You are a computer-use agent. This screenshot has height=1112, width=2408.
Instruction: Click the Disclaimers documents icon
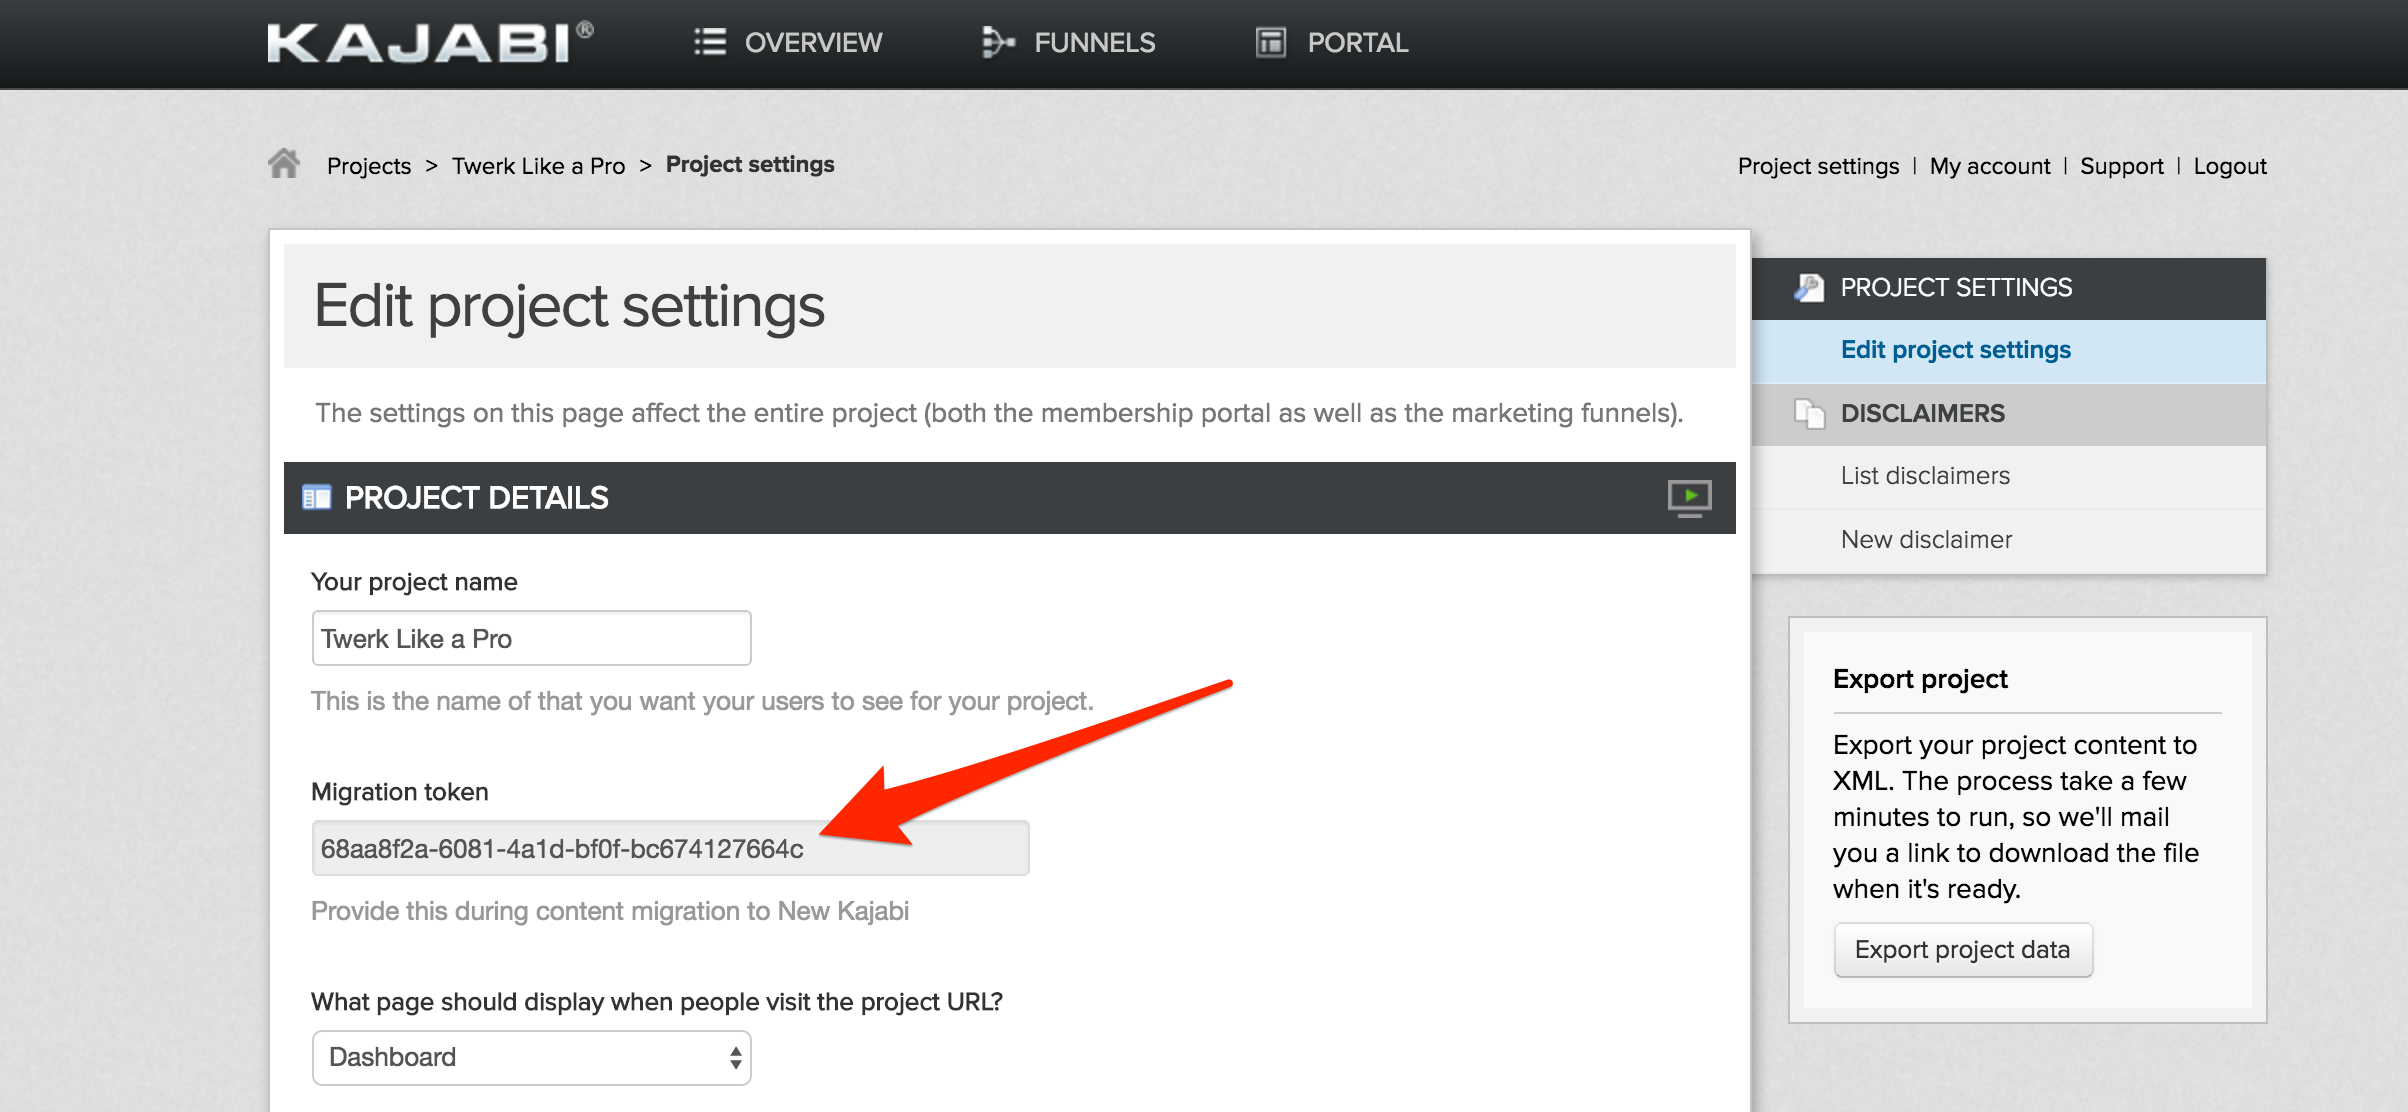click(1808, 413)
